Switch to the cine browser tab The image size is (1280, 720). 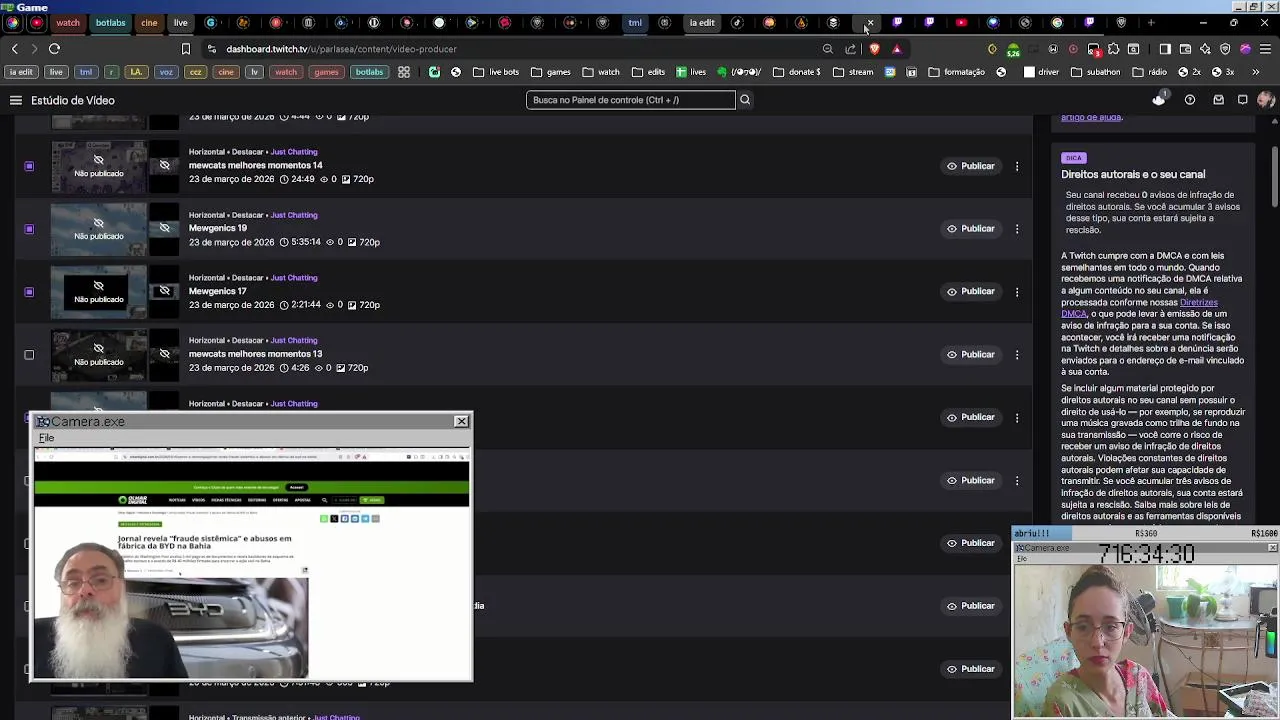(x=149, y=23)
